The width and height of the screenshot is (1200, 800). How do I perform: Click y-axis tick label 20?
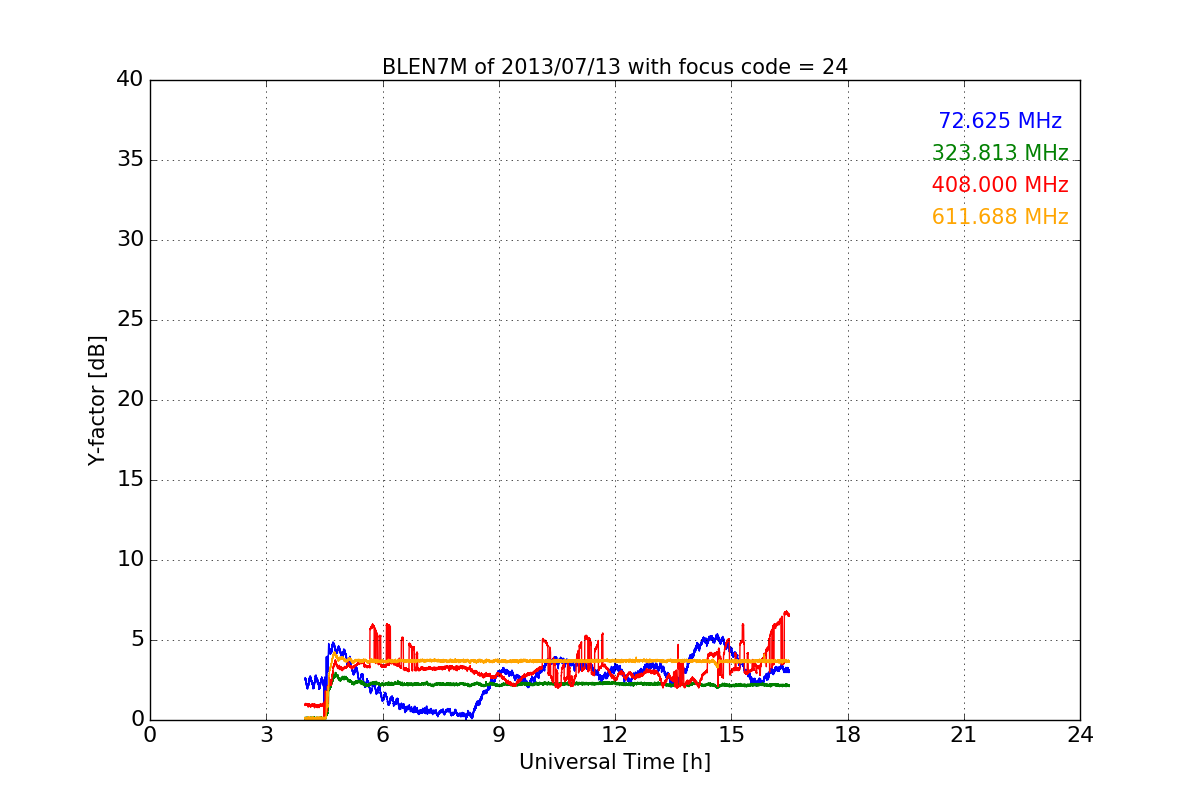(130, 400)
